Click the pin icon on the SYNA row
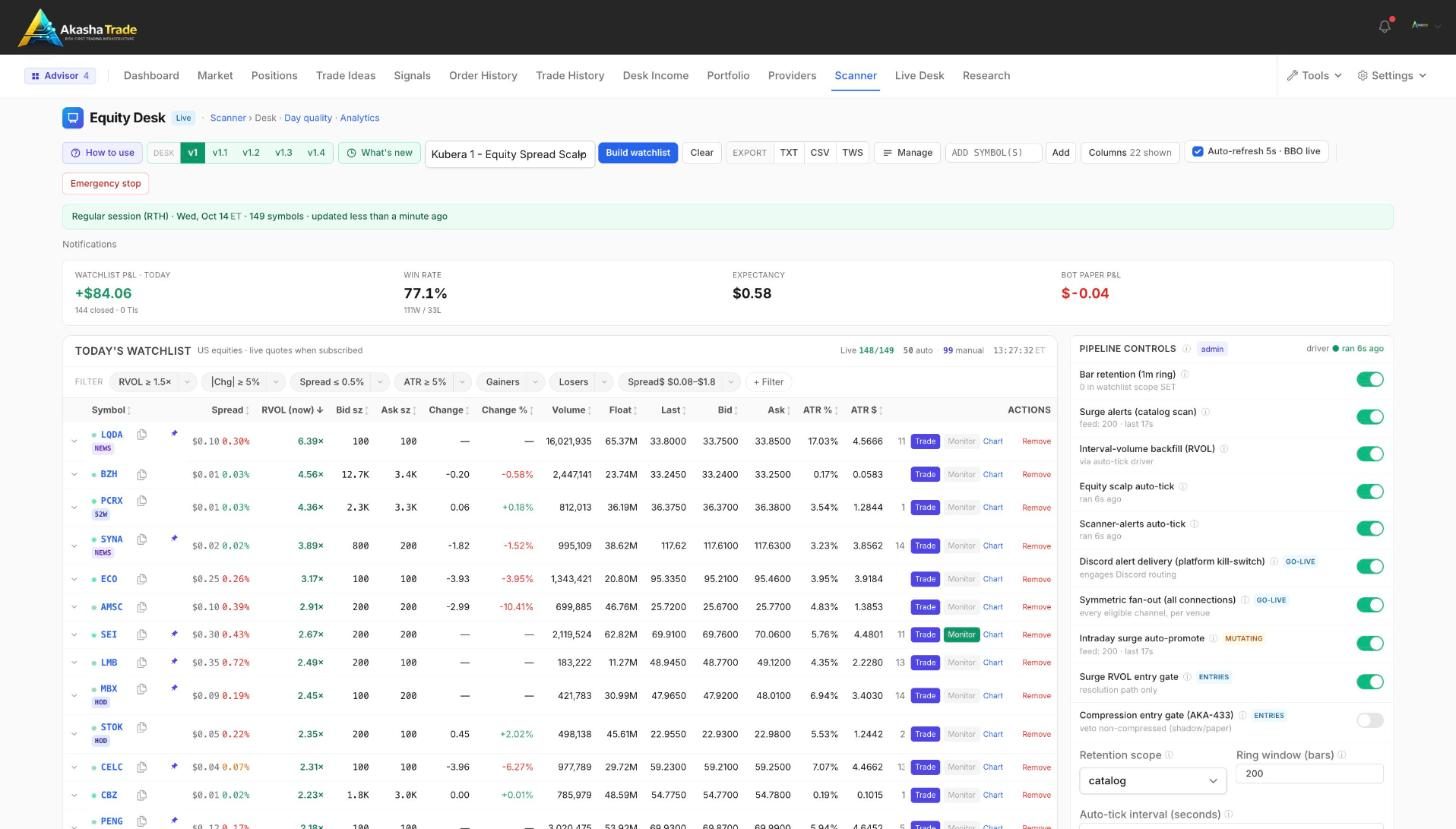The height and width of the screenshot is (829, 1456). coord(174,539)
